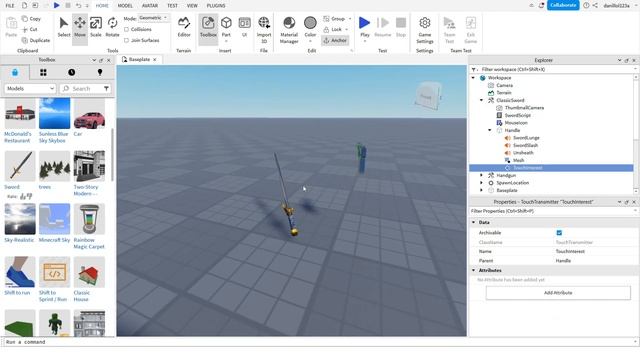Choose the Scale tool
Image resolution: width=640 pixels, height=360 pixels.
[96, 27]
